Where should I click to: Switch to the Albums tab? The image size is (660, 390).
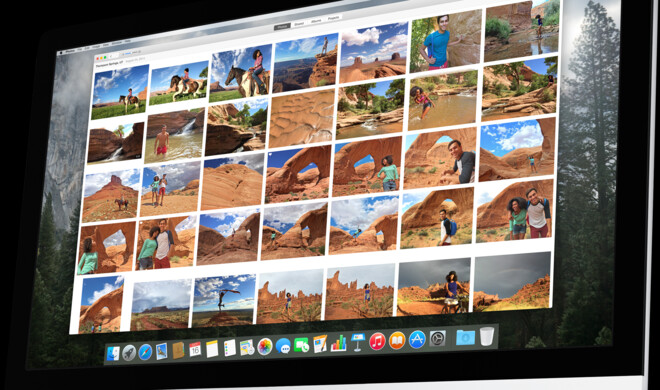tap(316, 21)
